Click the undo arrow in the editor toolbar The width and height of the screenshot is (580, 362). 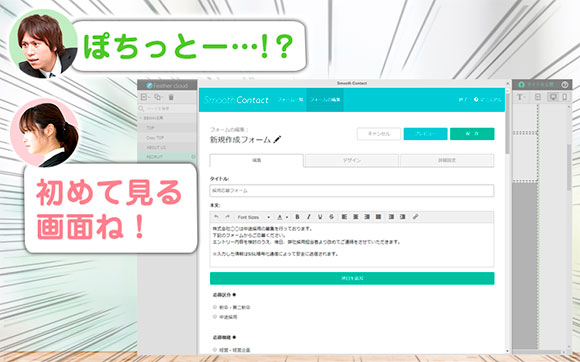coord(216,217)
